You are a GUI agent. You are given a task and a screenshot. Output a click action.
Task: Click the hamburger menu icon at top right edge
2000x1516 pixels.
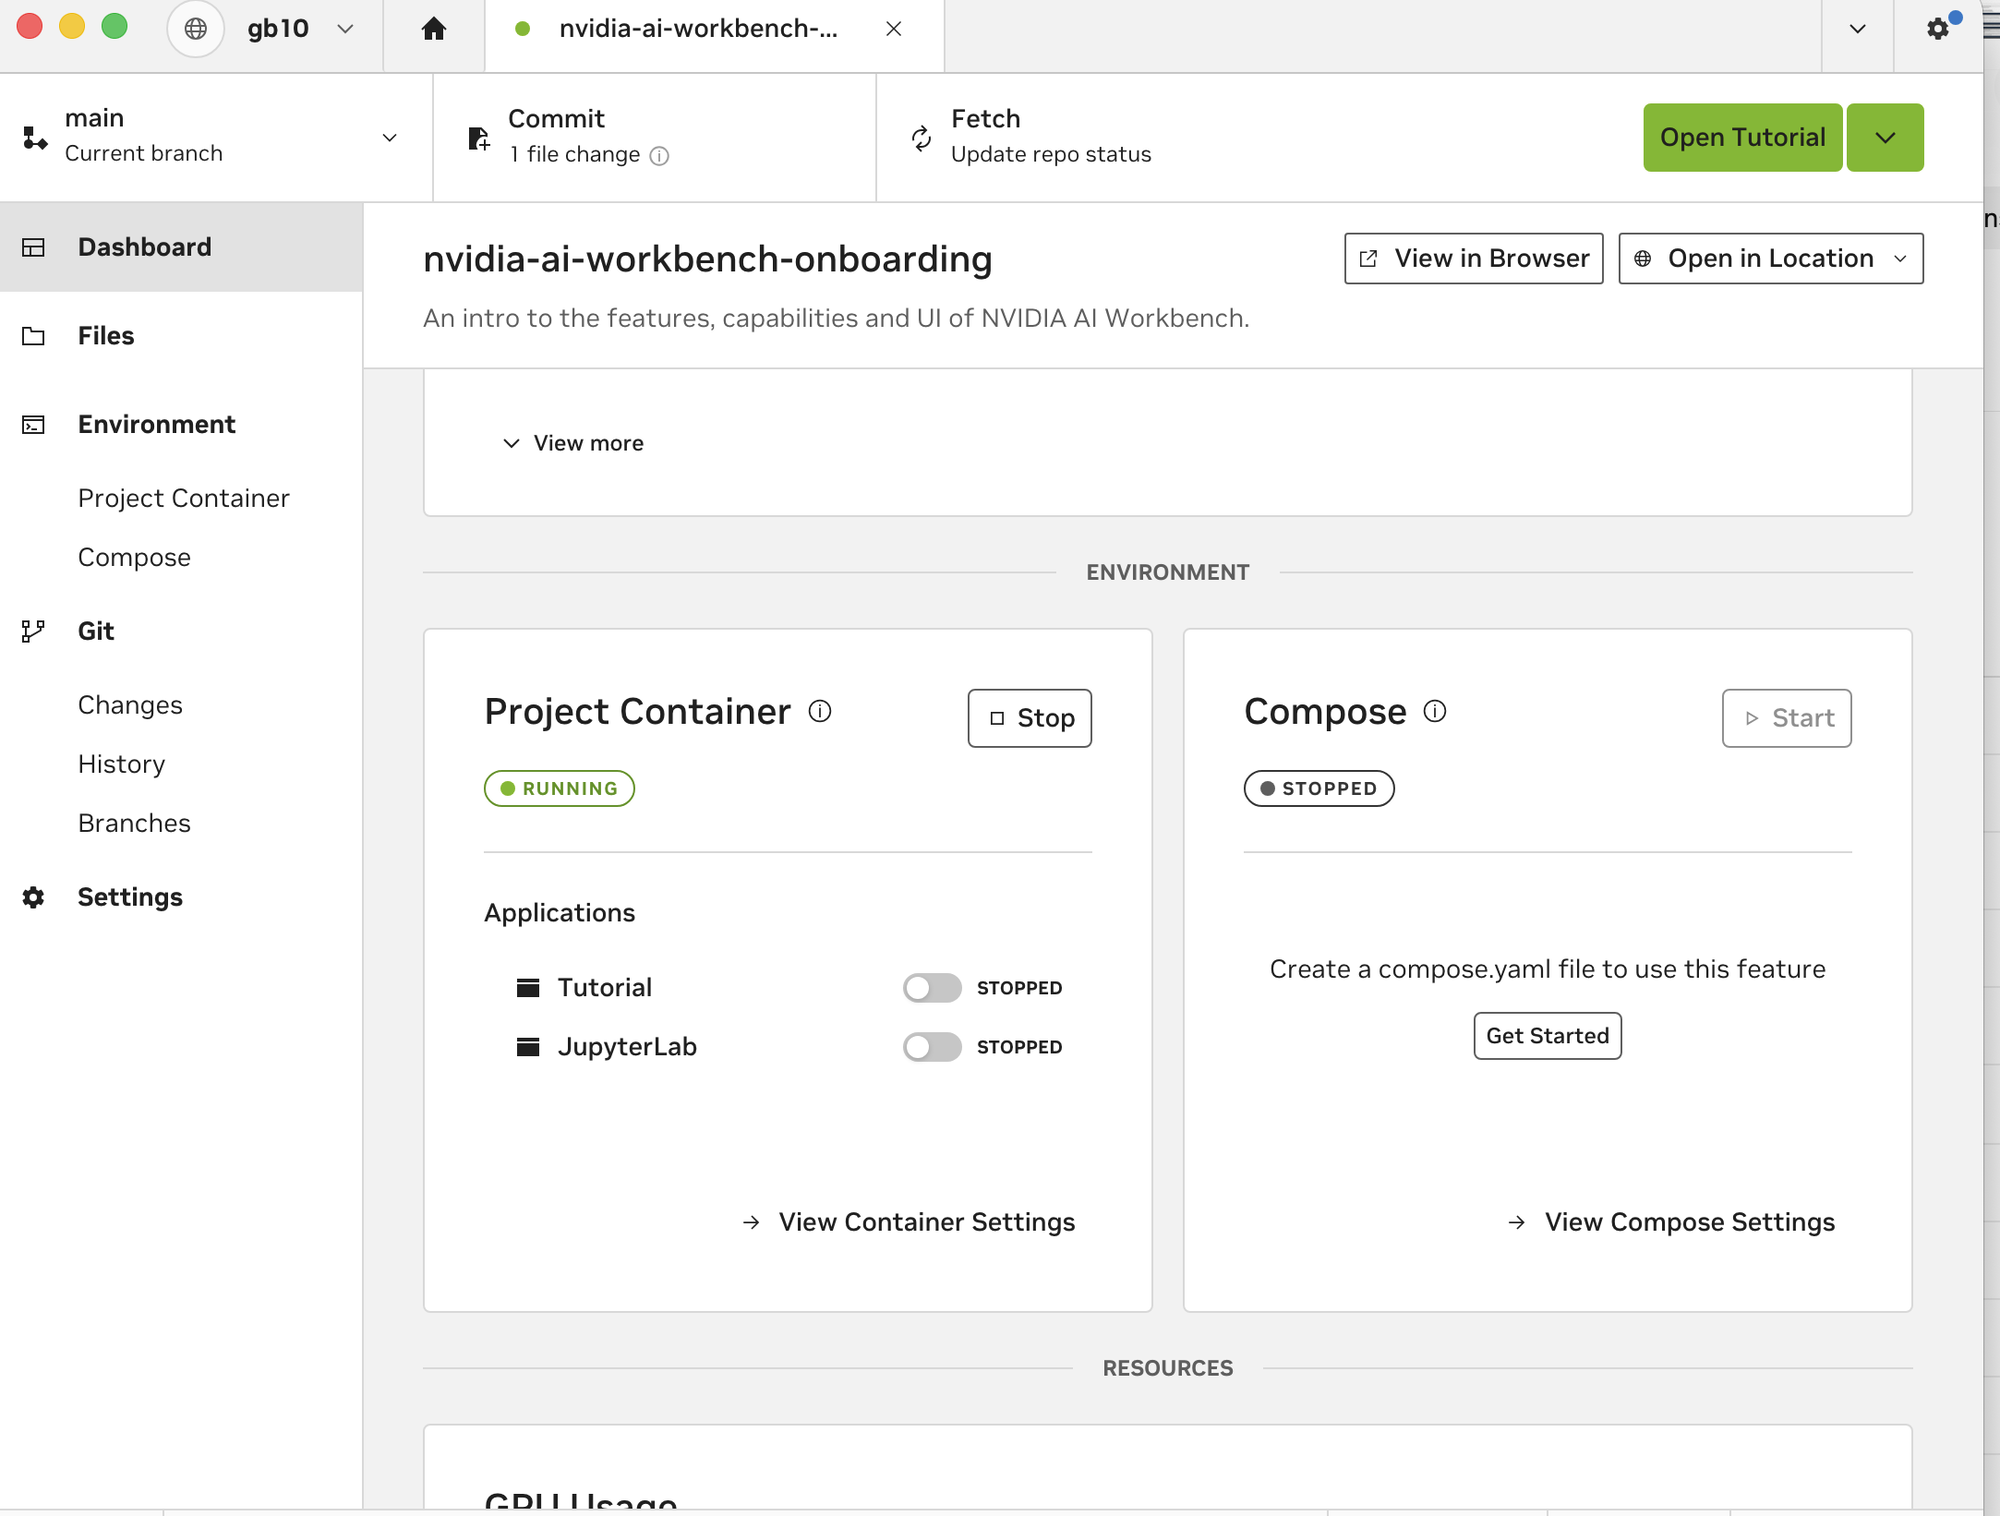1991,28
